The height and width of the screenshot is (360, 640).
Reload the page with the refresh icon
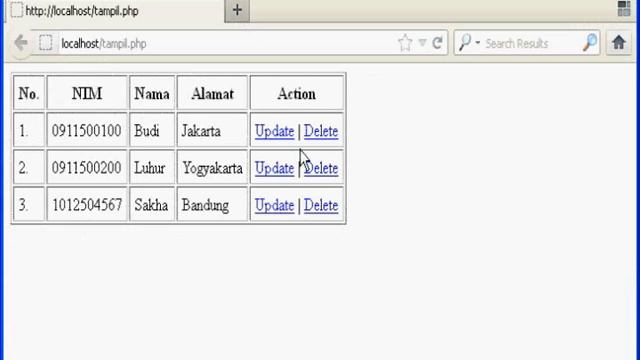(x=437, y=43)
